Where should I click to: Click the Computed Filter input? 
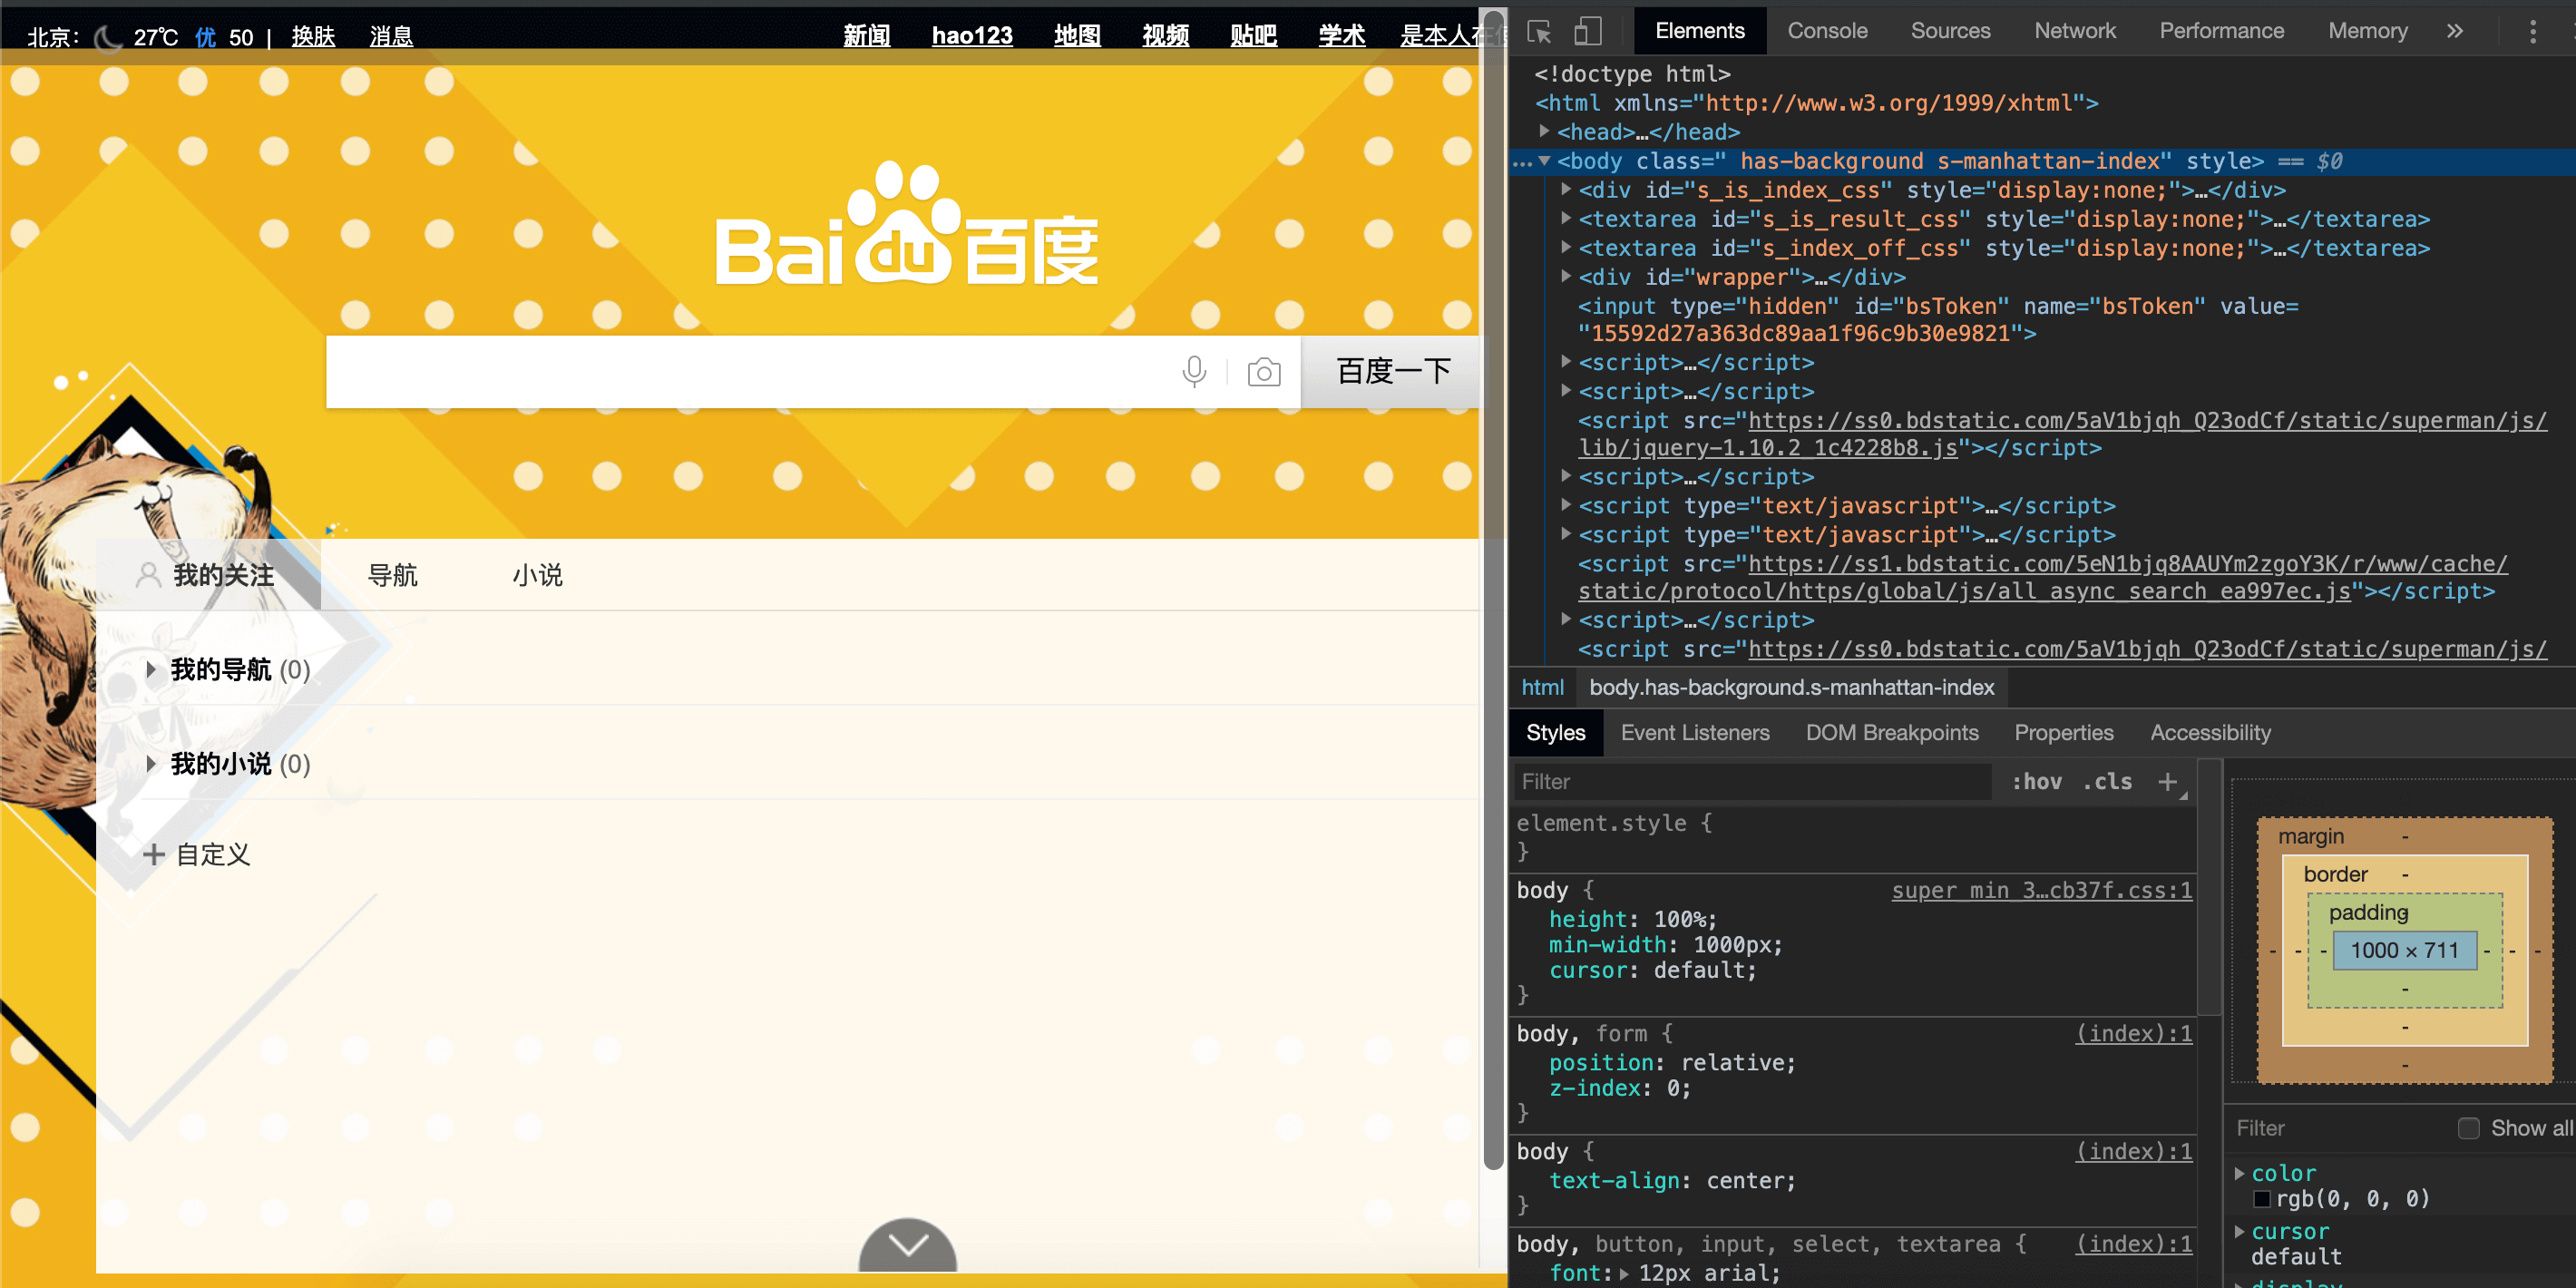coord(2340,1128)
